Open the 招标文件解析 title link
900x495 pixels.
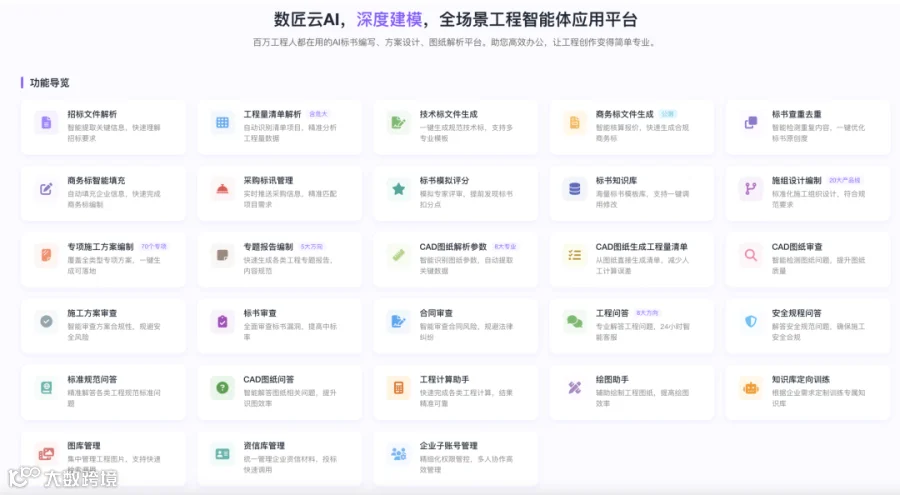[x=92, y=114]
